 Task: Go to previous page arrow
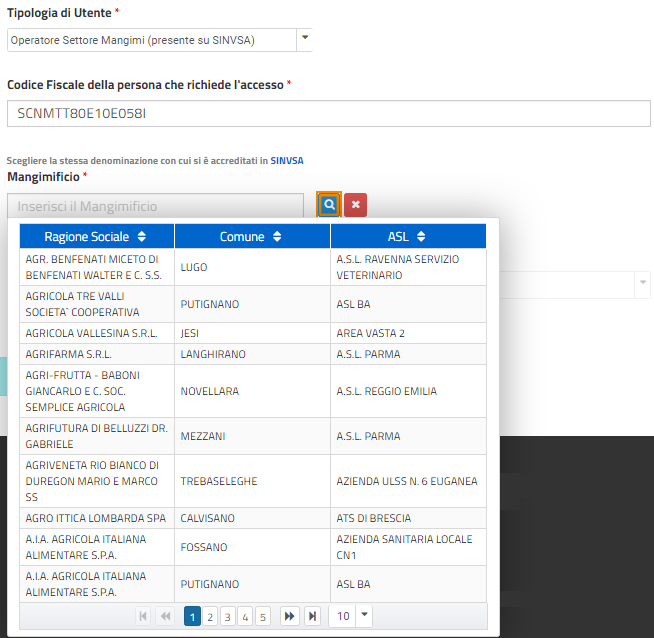(165, 616)
